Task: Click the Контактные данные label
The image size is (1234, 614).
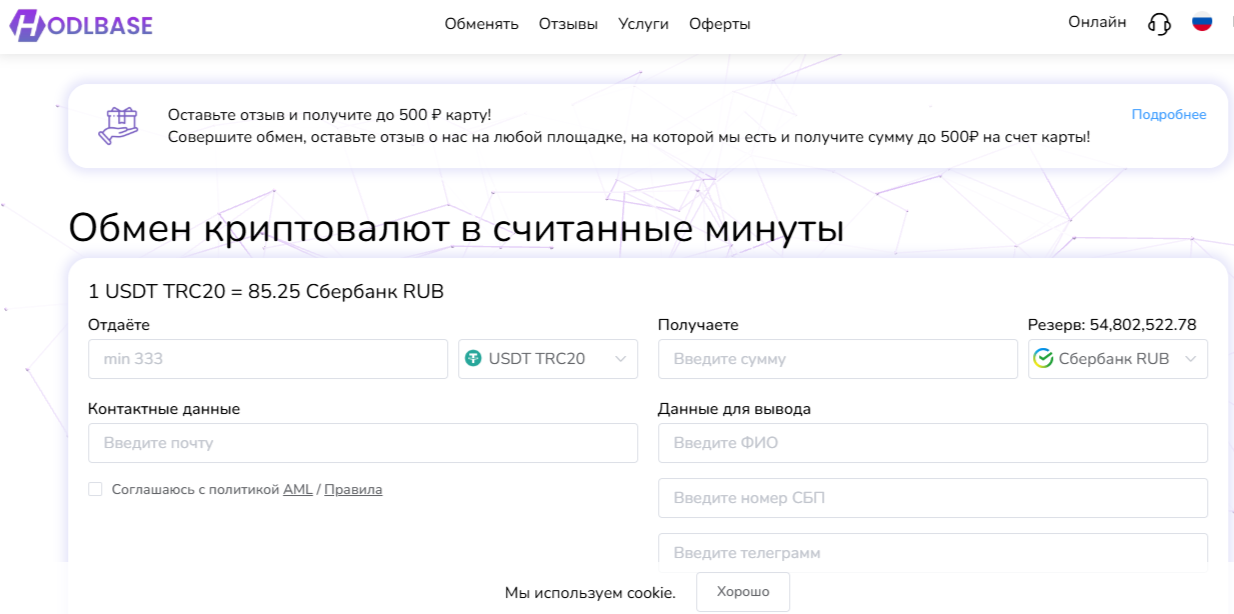Action: tap(164, 409)
